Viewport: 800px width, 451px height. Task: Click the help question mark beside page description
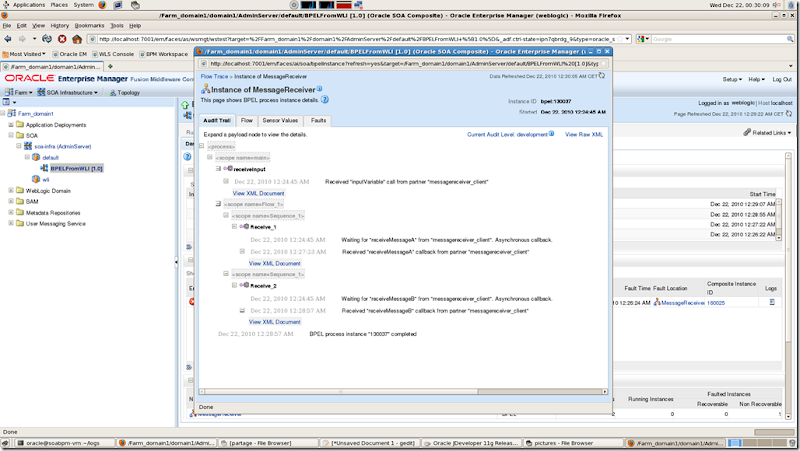click(x=324, y=99)
